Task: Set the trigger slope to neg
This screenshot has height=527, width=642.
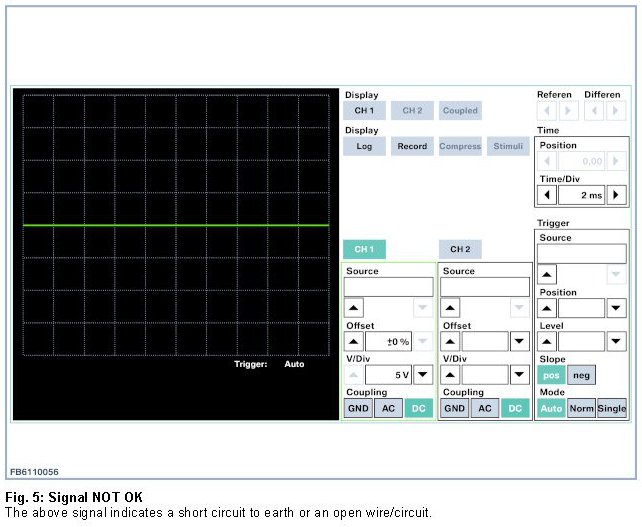Action: pyautogui.click(x=581, y=375)
